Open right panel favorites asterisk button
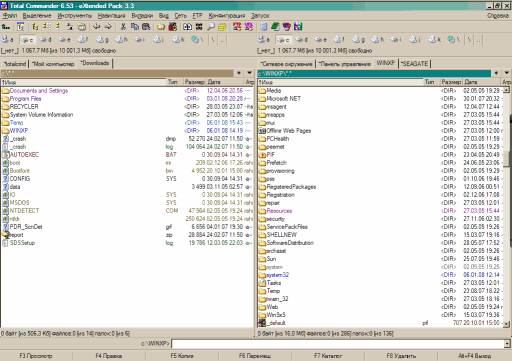 tap(496, 73)
